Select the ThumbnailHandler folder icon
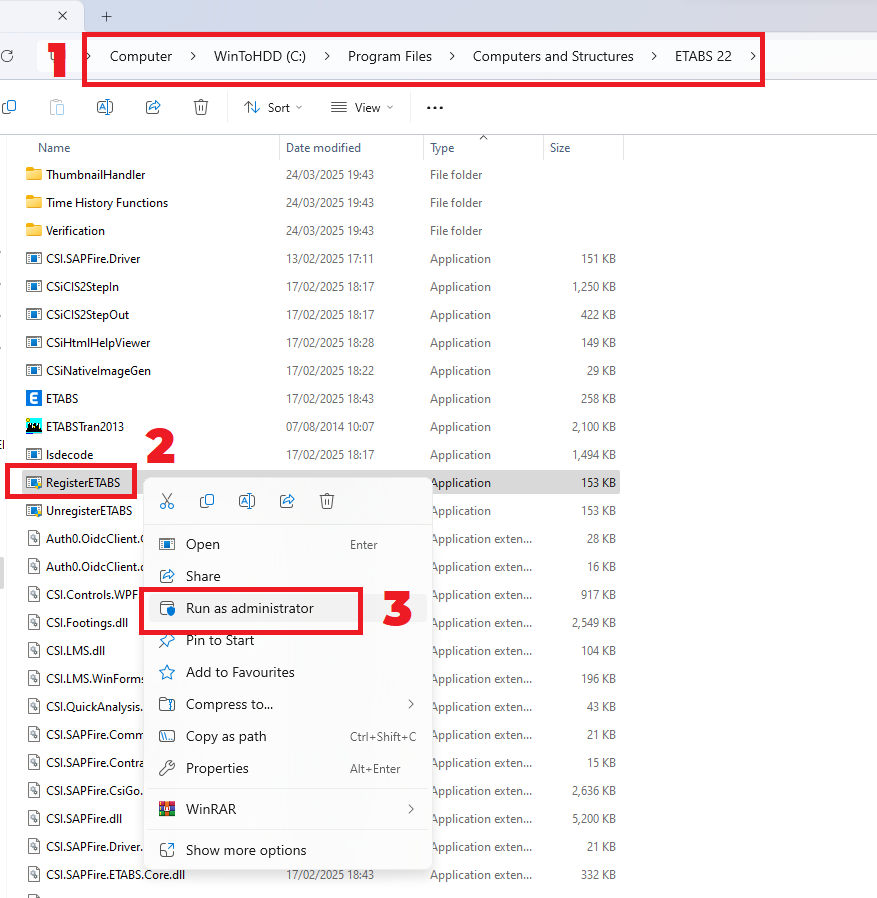Viewport: 877px width, 898px height. (34, 174)
